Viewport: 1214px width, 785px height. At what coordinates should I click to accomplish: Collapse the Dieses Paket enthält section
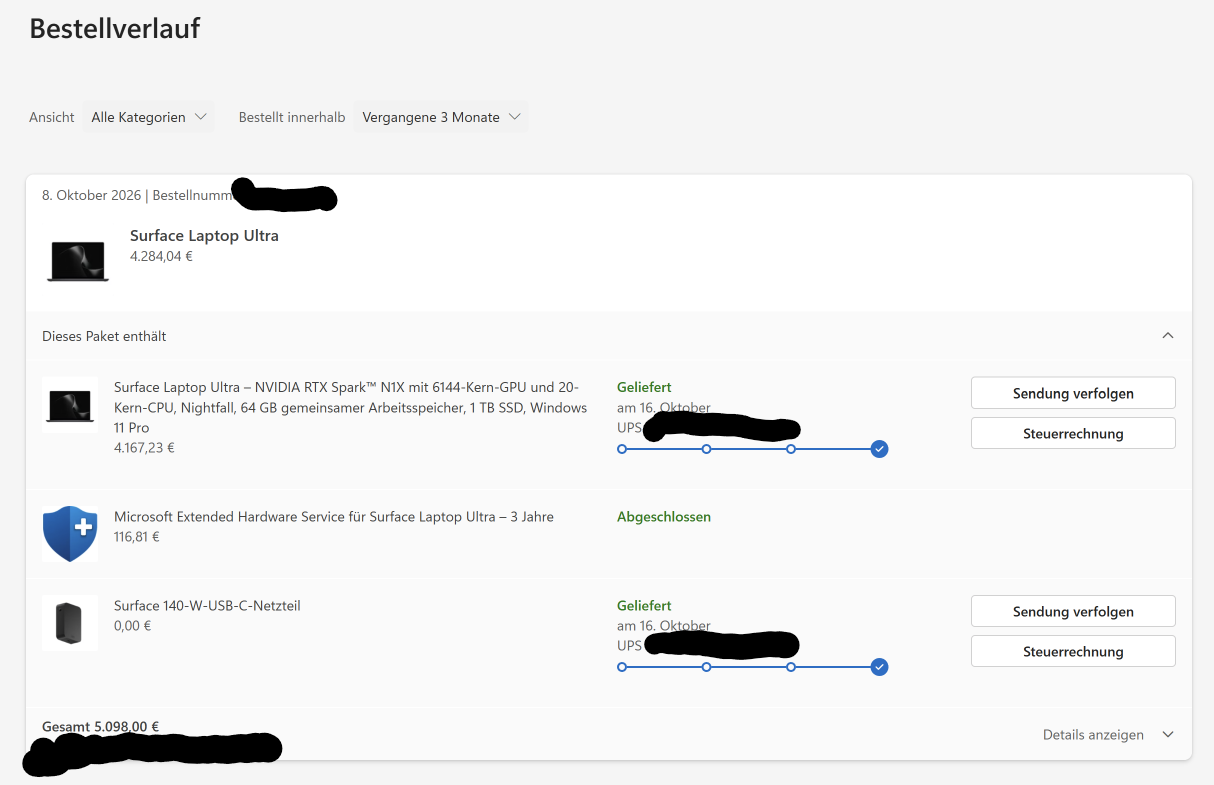[x=1168, y=336]
